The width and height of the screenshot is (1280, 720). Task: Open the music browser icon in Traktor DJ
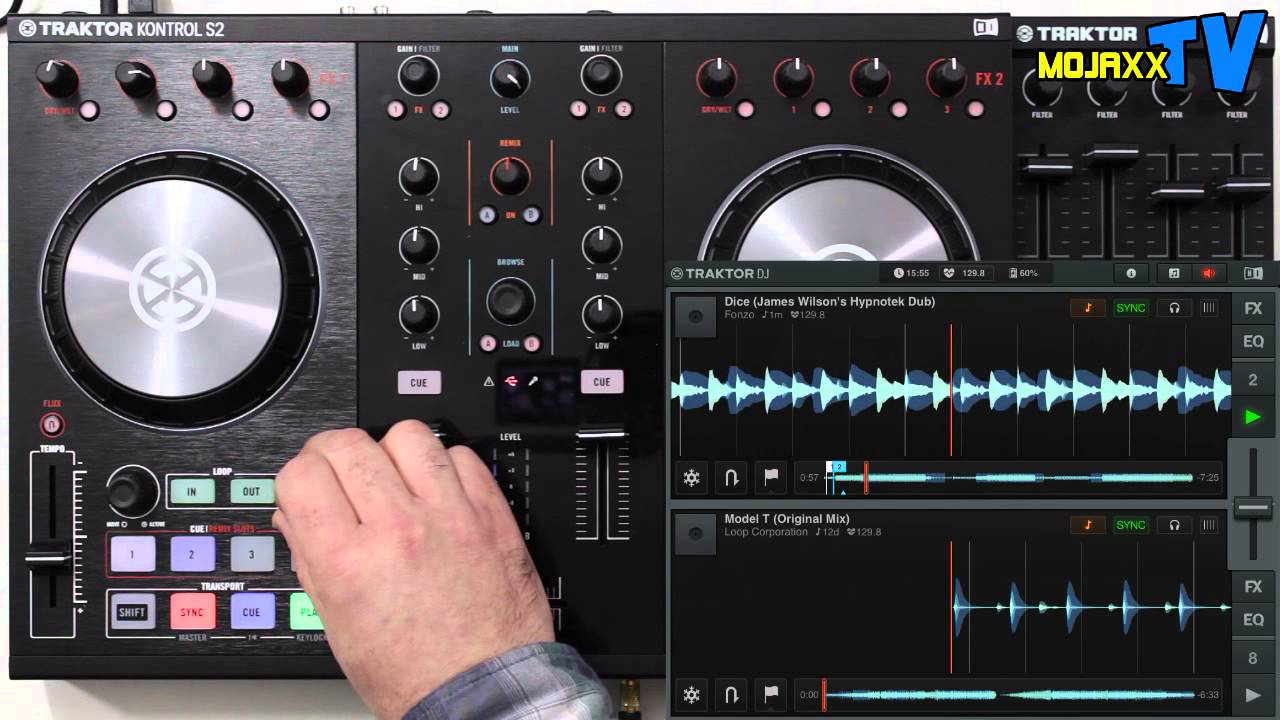pyautogui.click(x=1174, y=273)
